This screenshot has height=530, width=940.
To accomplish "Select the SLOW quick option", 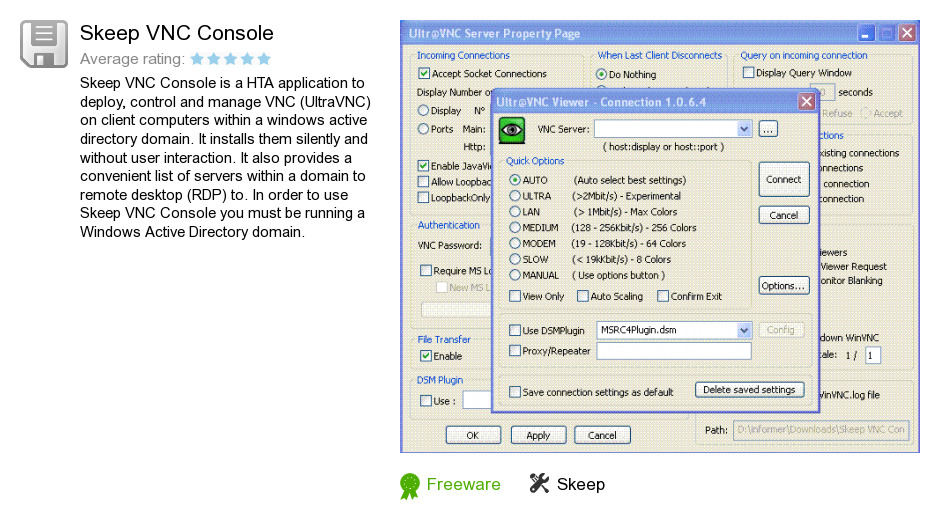I will (x=515, y=259).
